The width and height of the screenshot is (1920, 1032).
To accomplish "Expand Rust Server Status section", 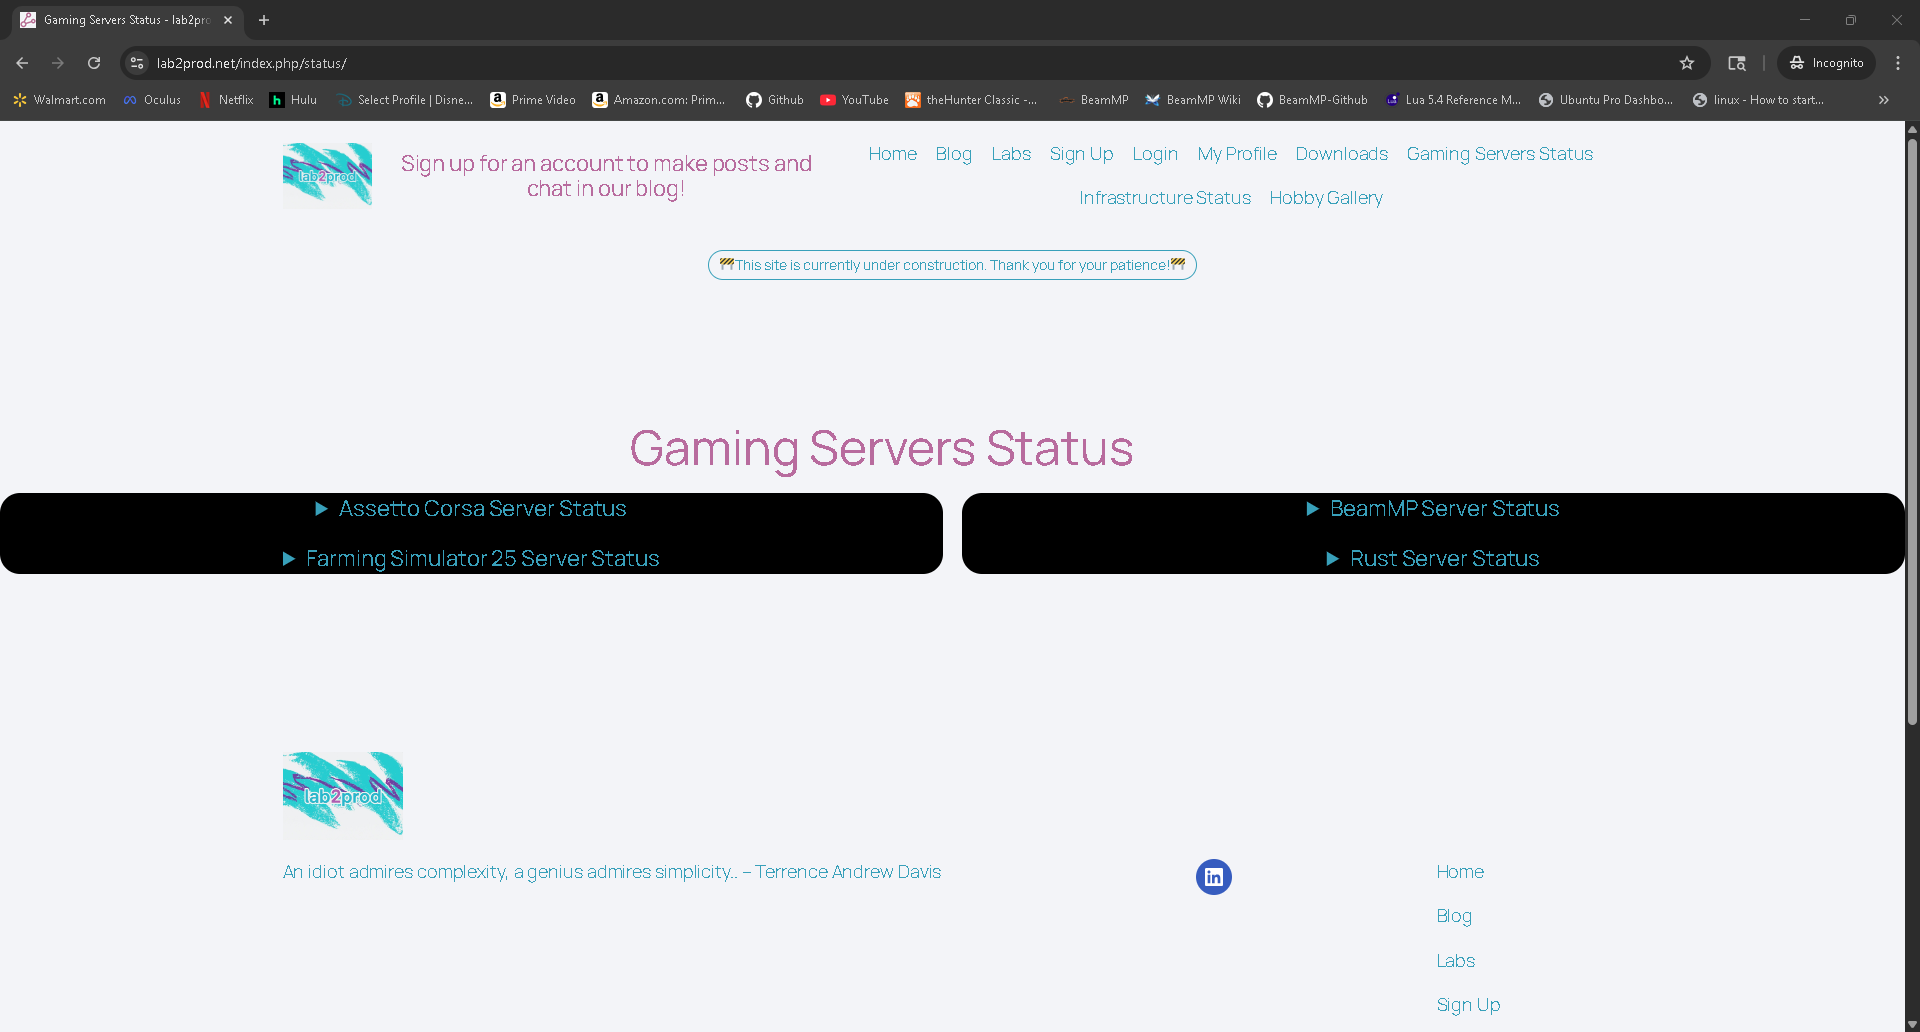I will [x=1433, y=559].
